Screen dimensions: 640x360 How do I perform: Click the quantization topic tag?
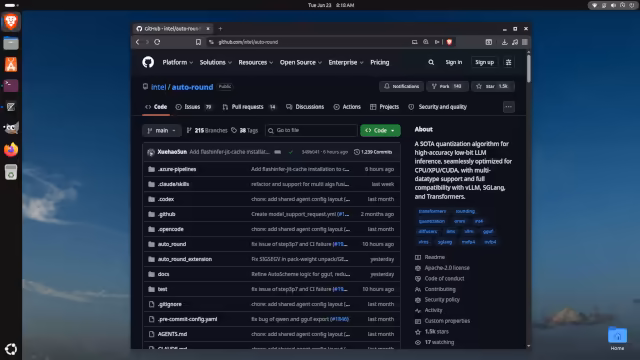431,221
